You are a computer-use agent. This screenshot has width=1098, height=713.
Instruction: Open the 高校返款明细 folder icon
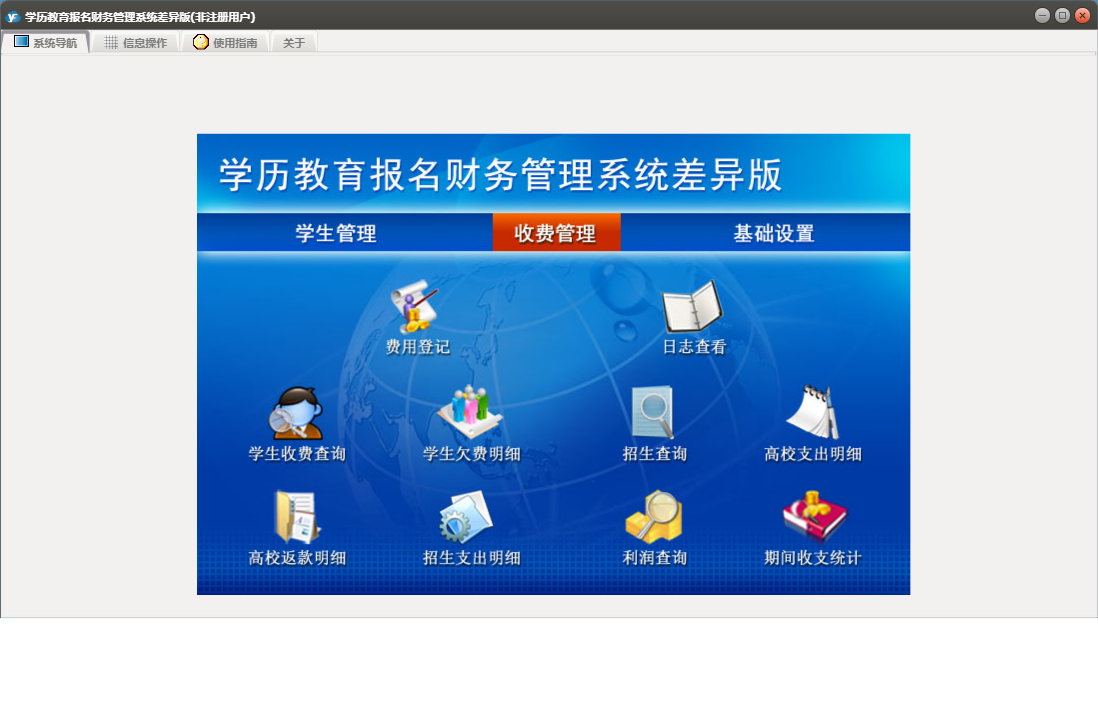297,518
